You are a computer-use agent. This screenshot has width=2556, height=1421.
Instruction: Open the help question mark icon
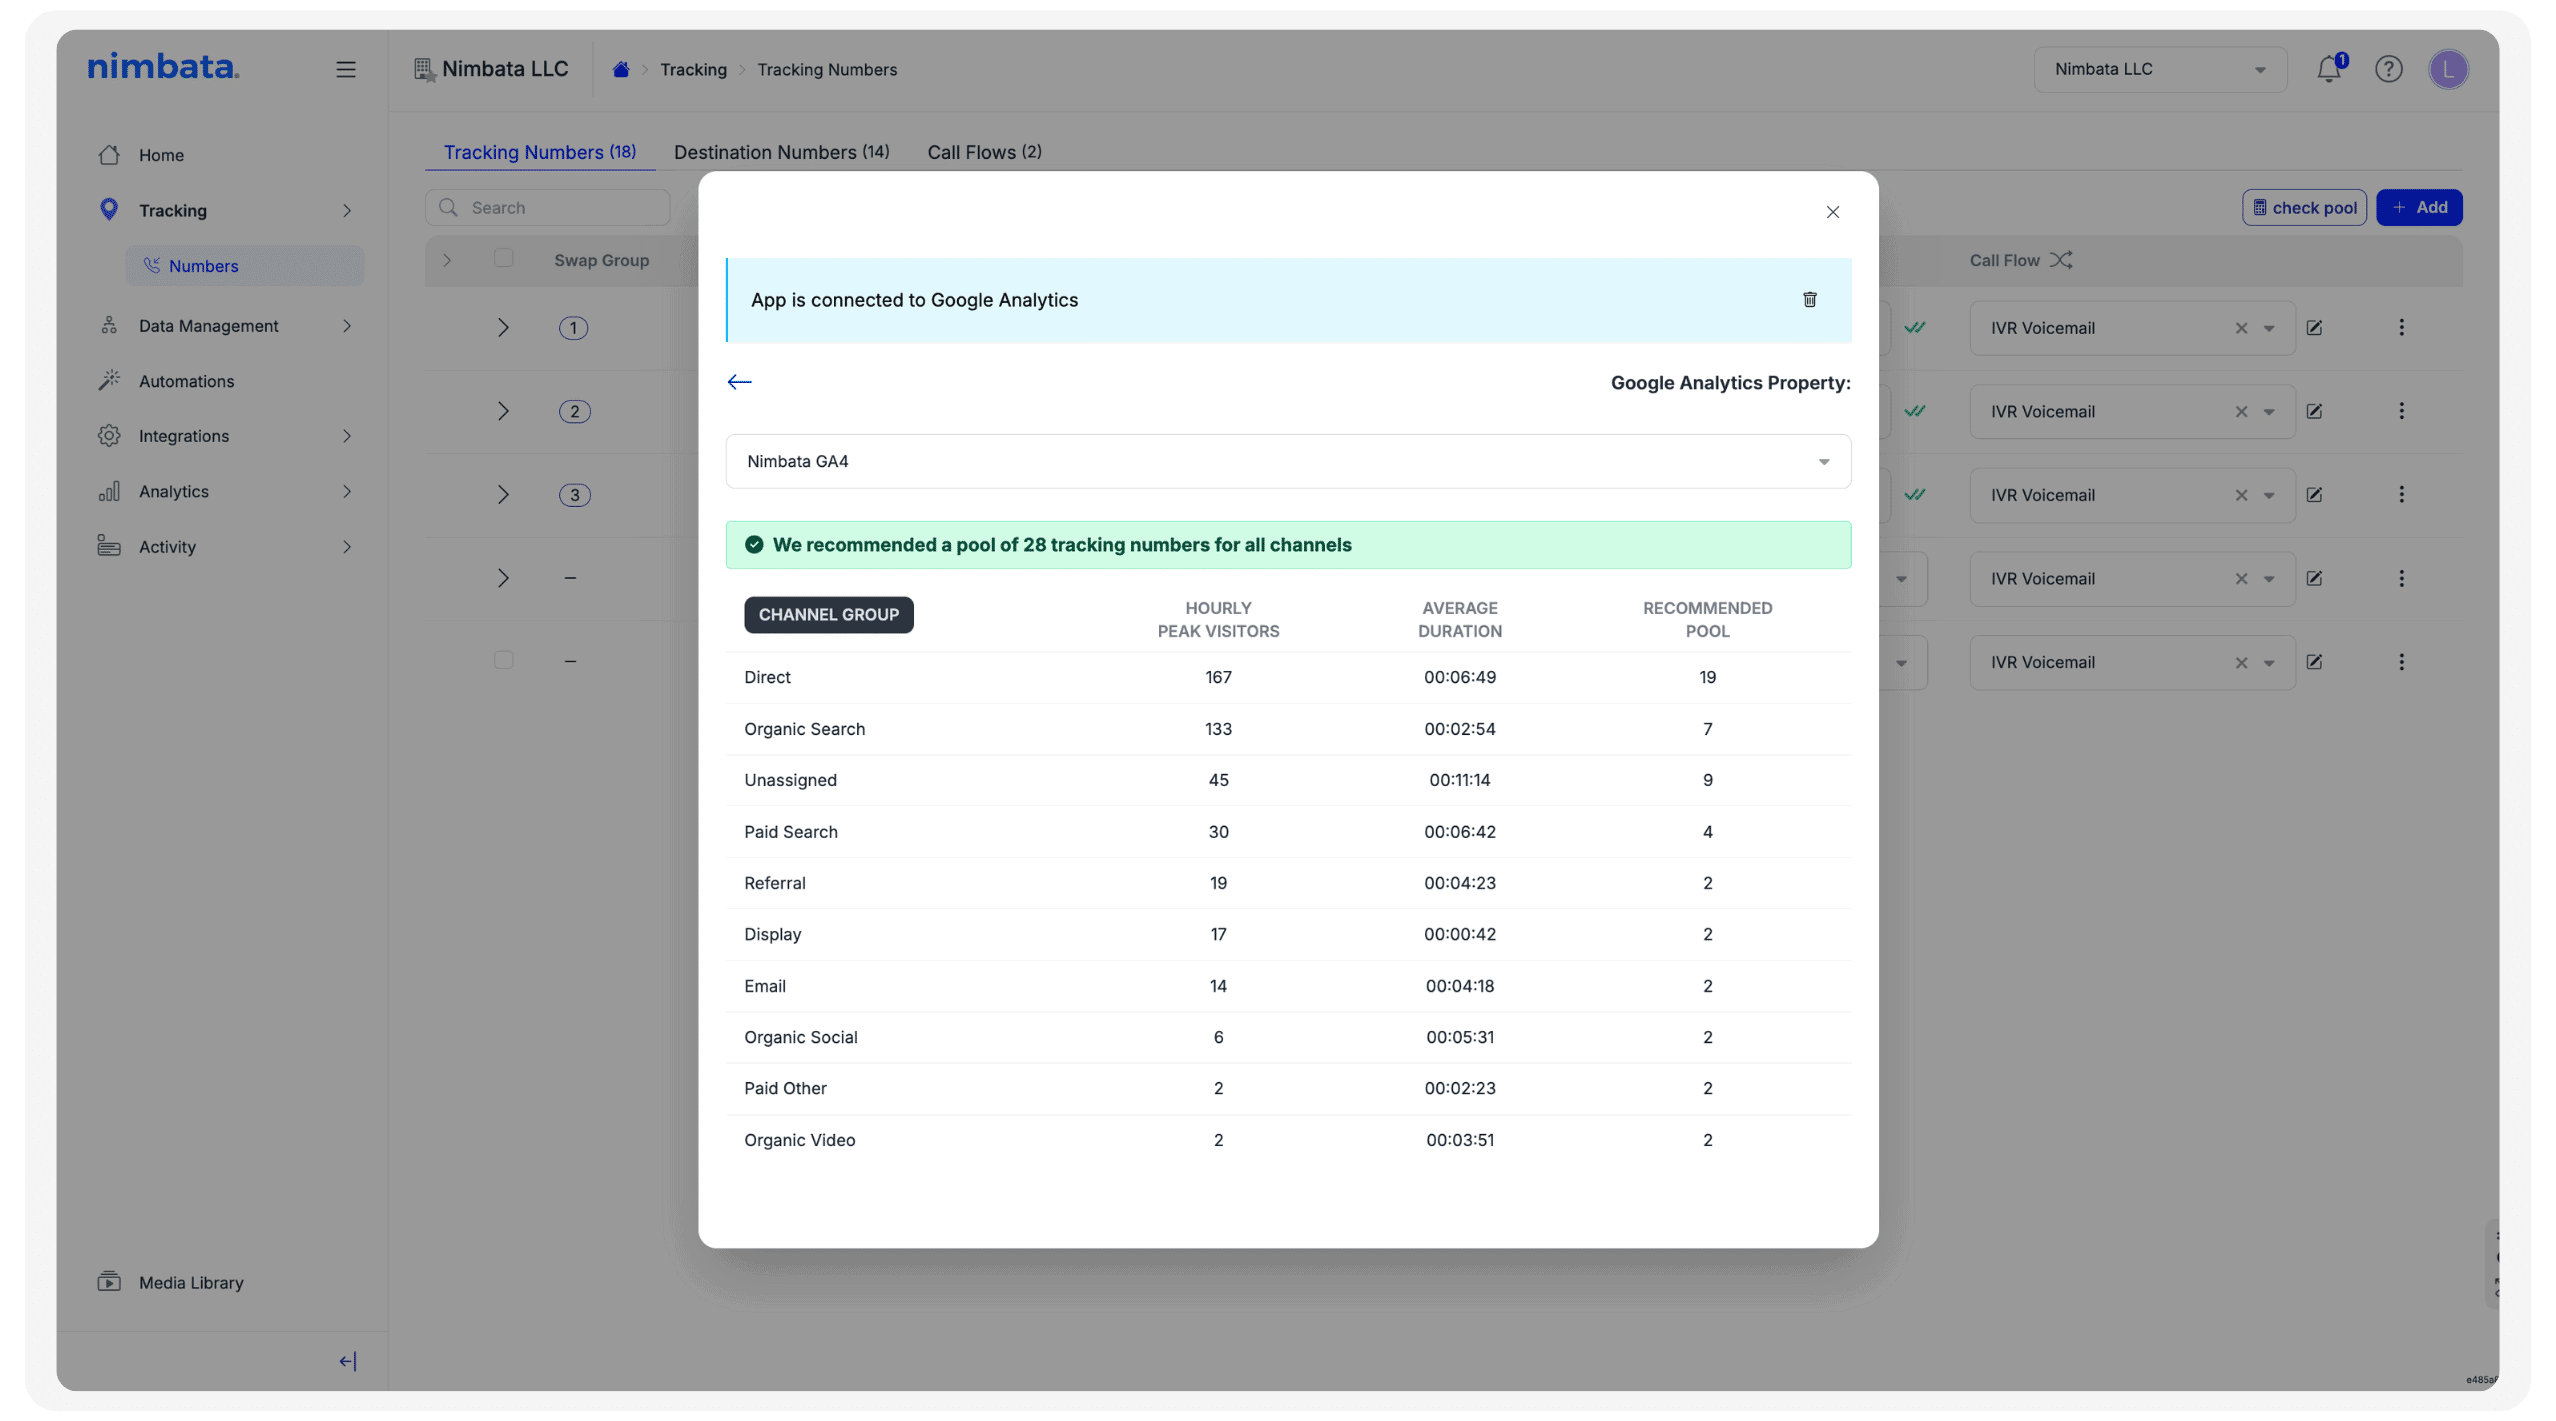pos(2388,69)
